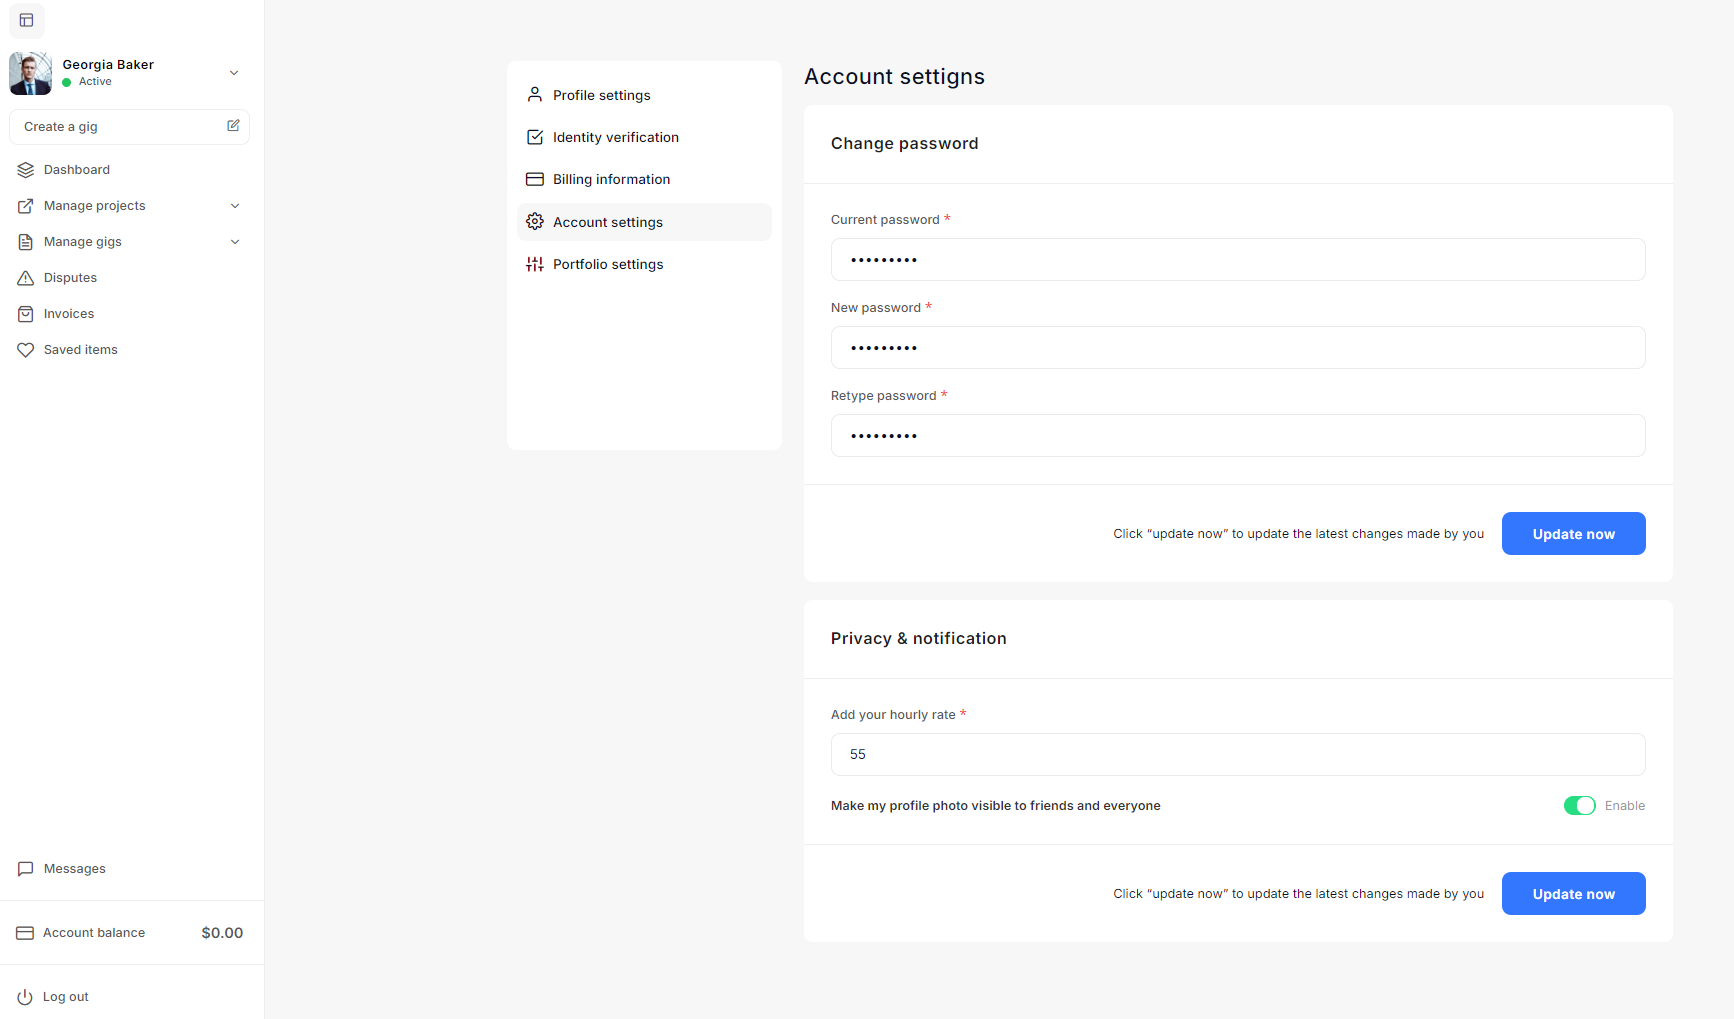1734x1019 pixels.
Task: Open Identity verification settings
Action: click(615, 137)
